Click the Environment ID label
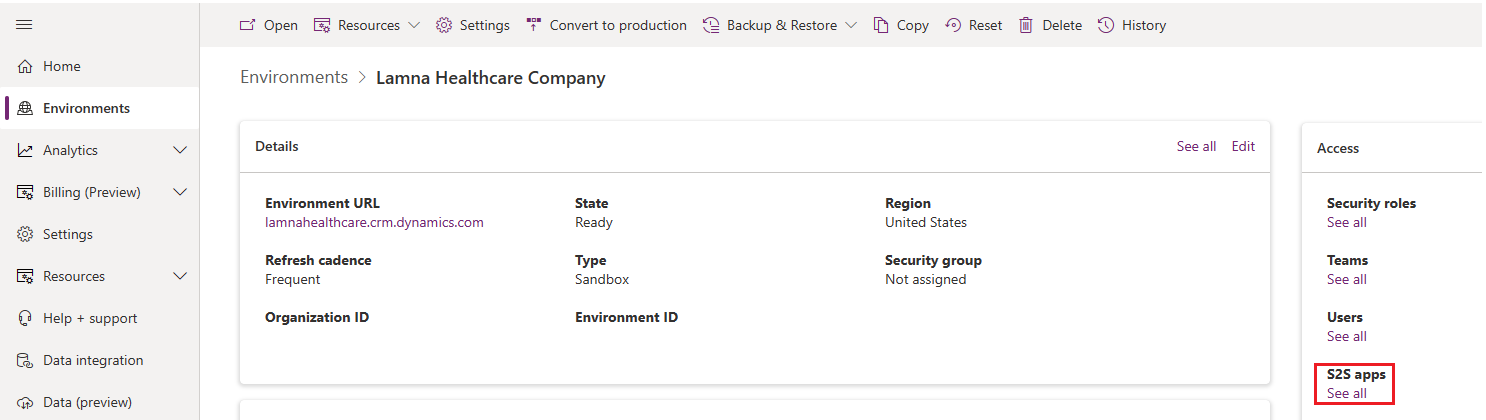The image size is (1486, 420). click(x=626, y=317)
